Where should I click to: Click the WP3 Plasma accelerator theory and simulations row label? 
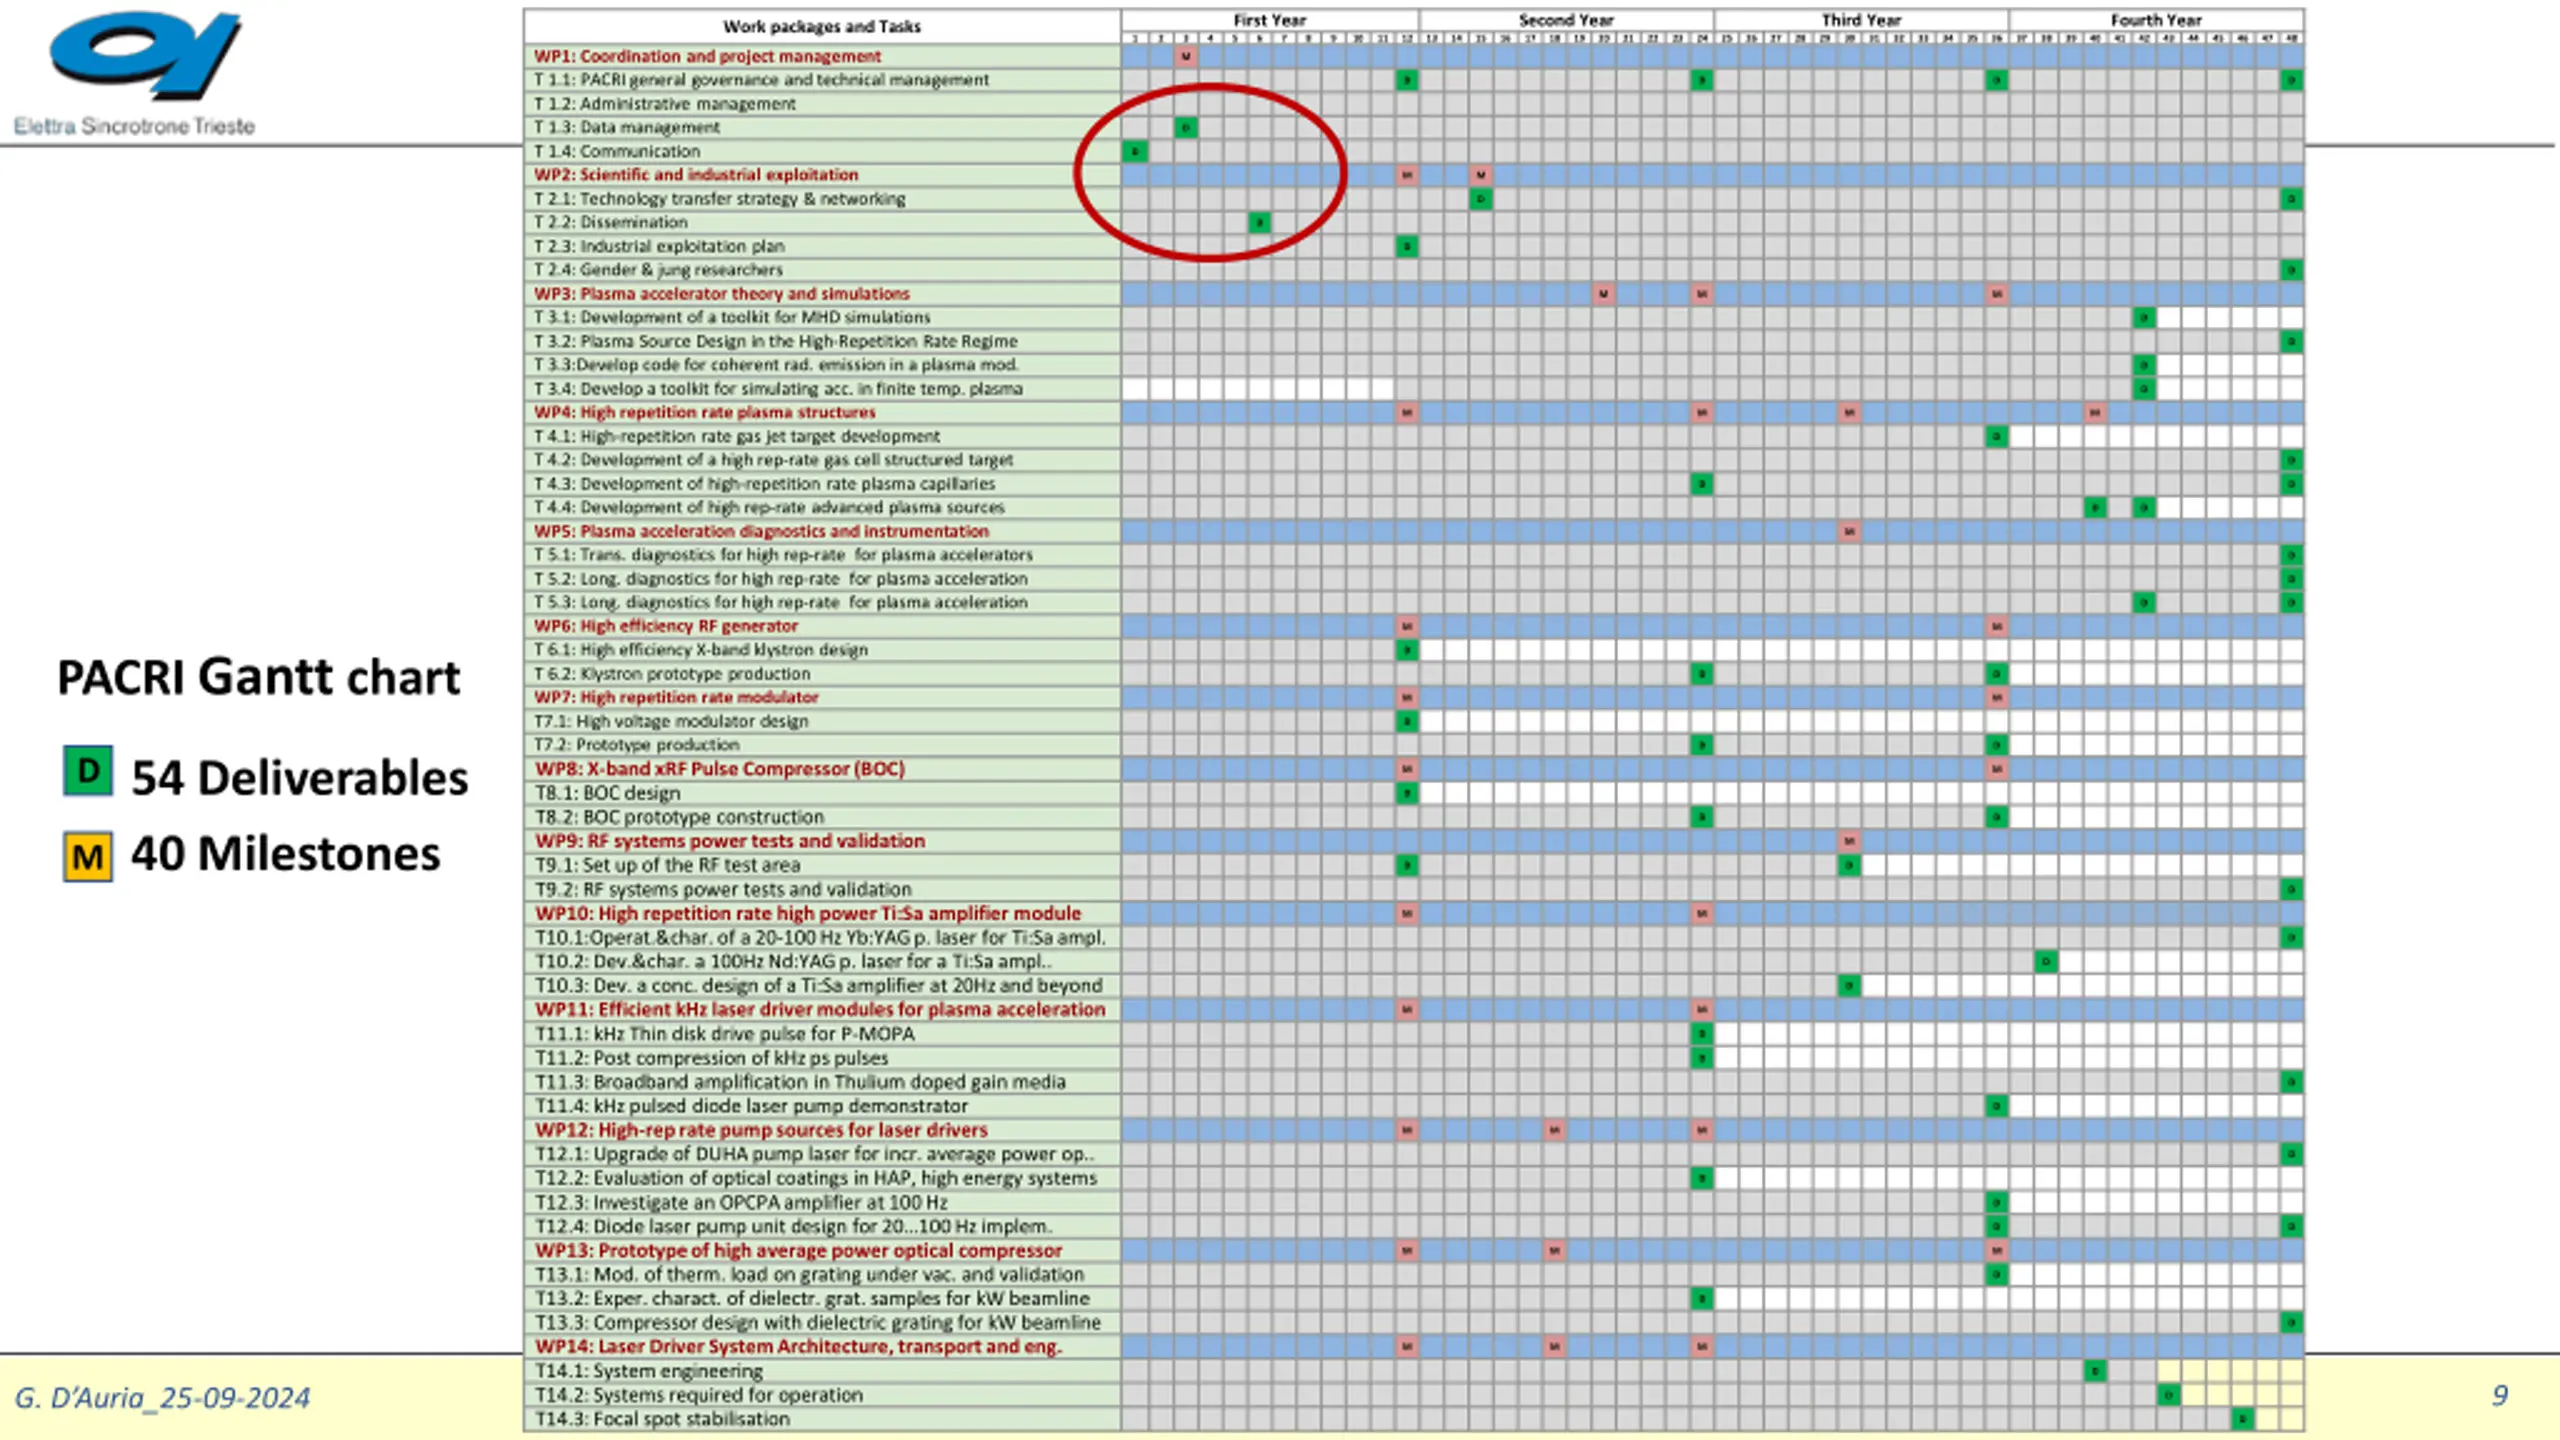(x=722, y=294)
